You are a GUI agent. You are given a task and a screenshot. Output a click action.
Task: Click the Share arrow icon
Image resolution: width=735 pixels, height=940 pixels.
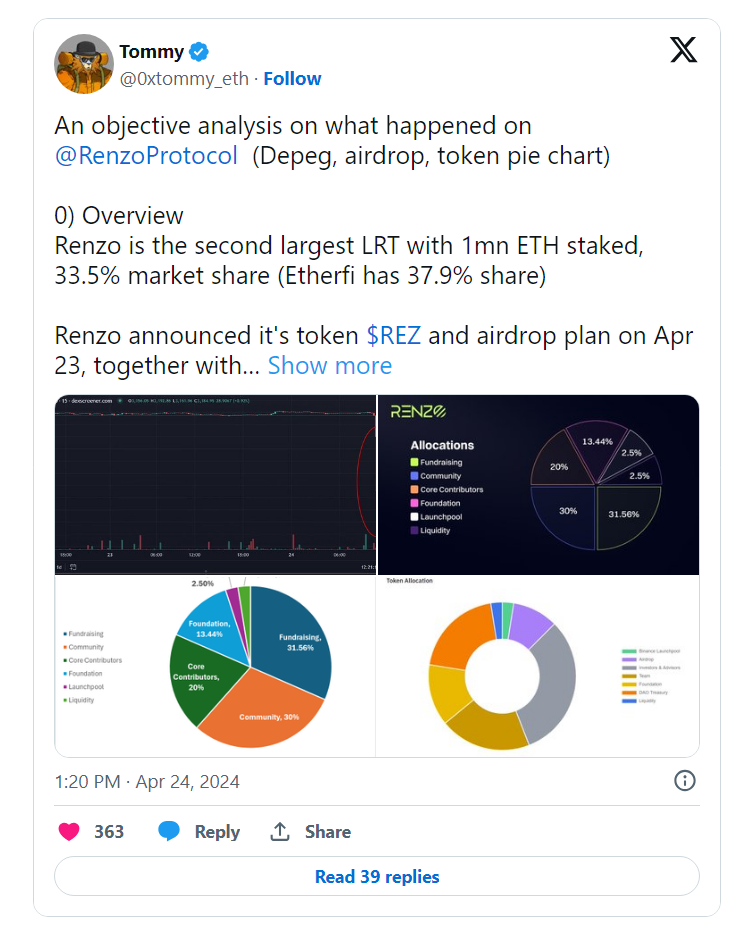pos(279,831)
